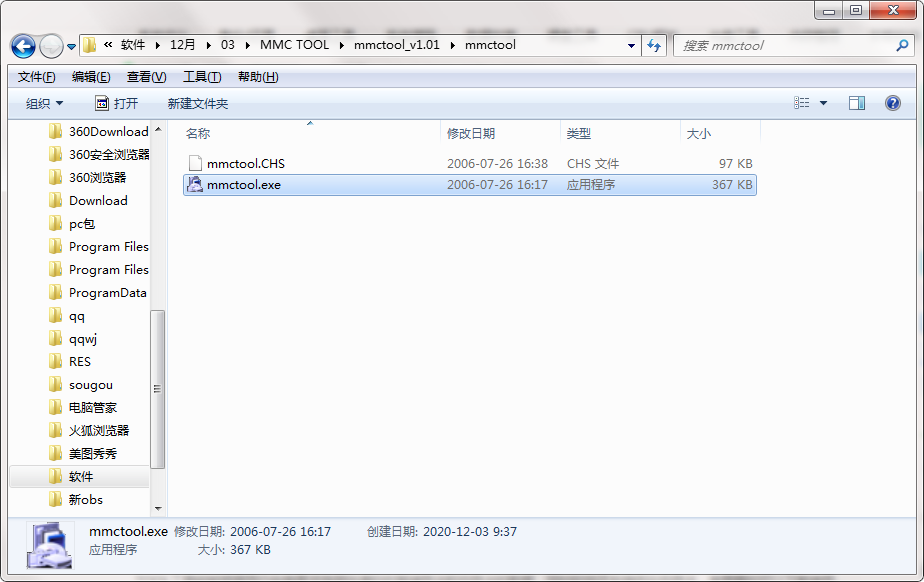Click the blank icon of mmctool.CHS
The height and width of the screenshot is (582, 924).
(195, 163)
